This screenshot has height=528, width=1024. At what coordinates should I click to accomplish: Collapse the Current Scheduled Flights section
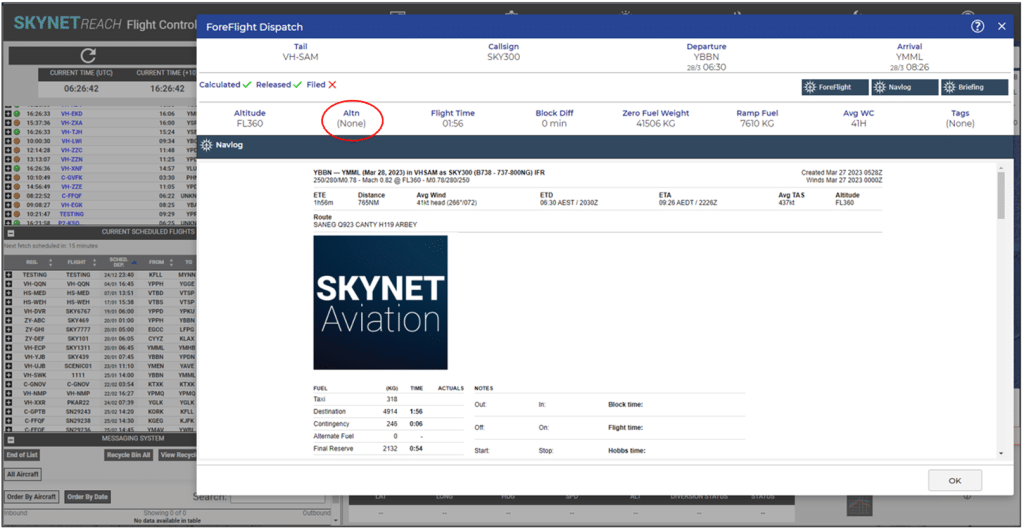point(10,233)
